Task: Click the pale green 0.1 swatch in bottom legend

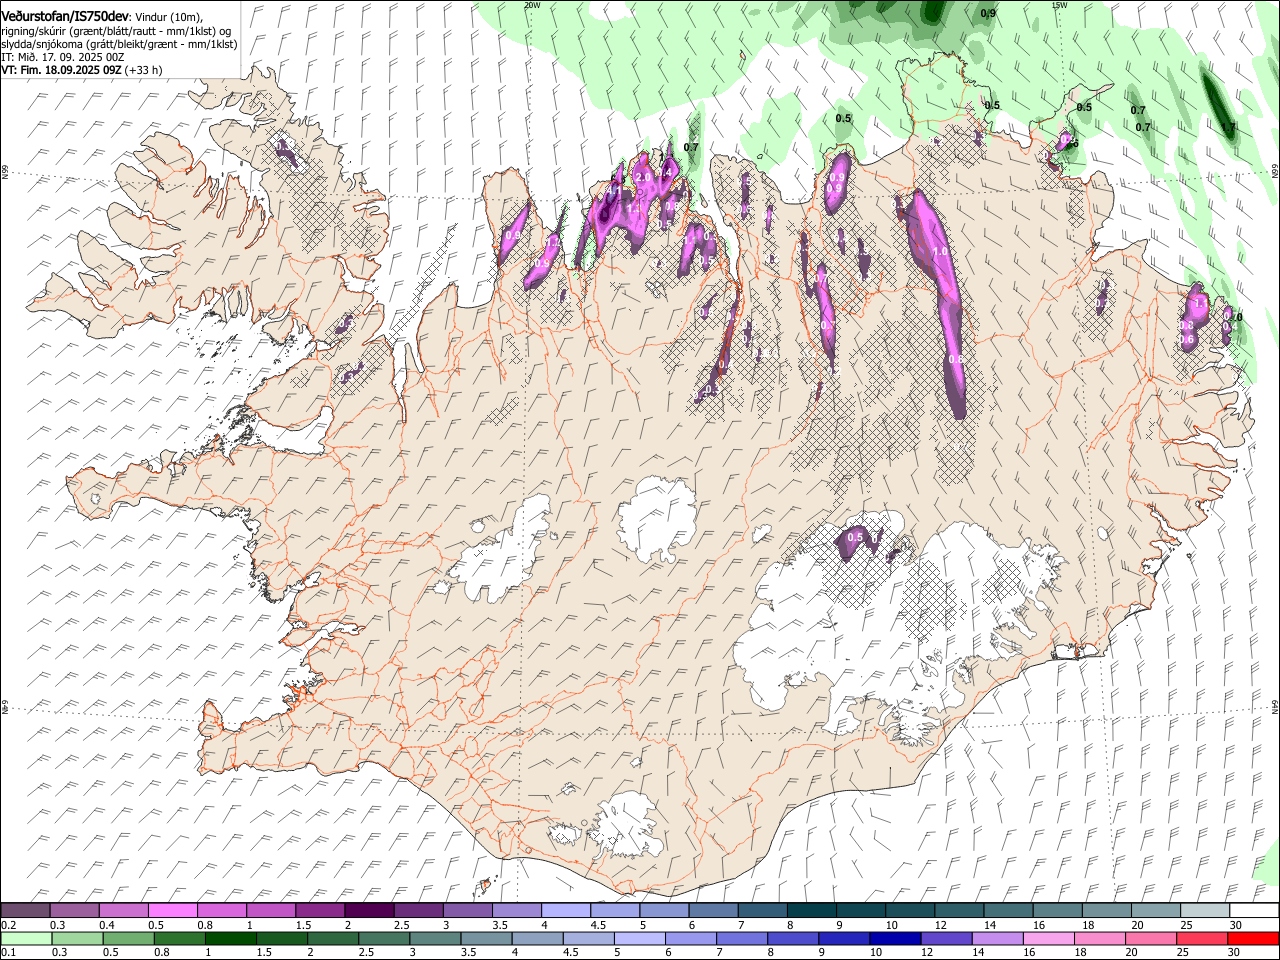Action: (x=26, y=939)
